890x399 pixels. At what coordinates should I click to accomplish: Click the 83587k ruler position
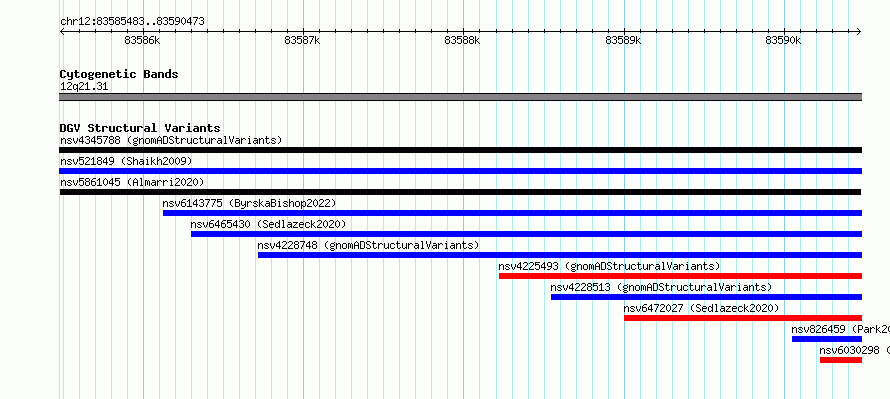[x=303, y=40]
